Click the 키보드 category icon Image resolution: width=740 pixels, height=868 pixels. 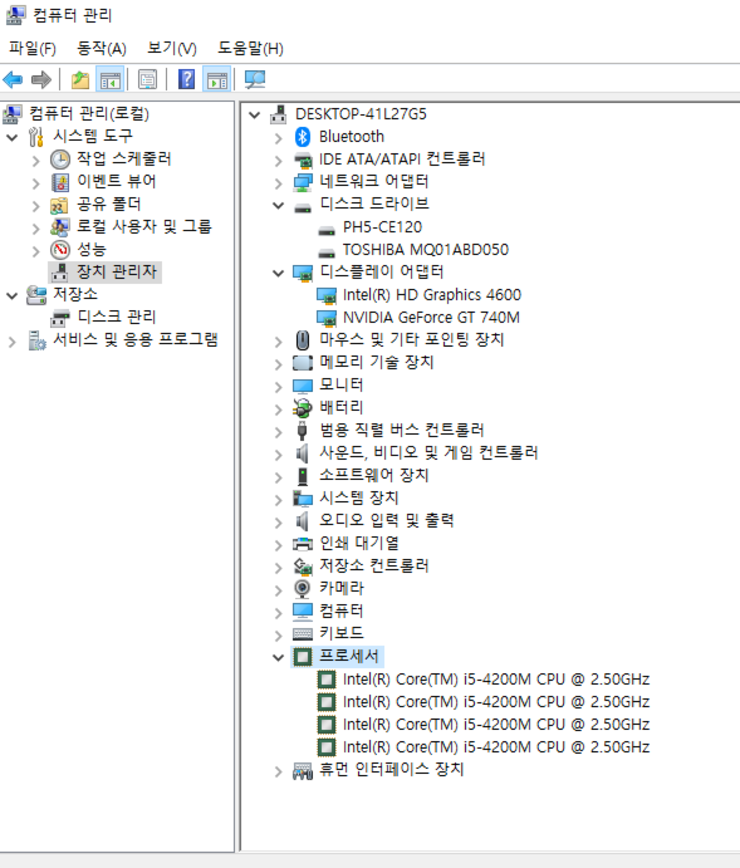tap(302, 634)
